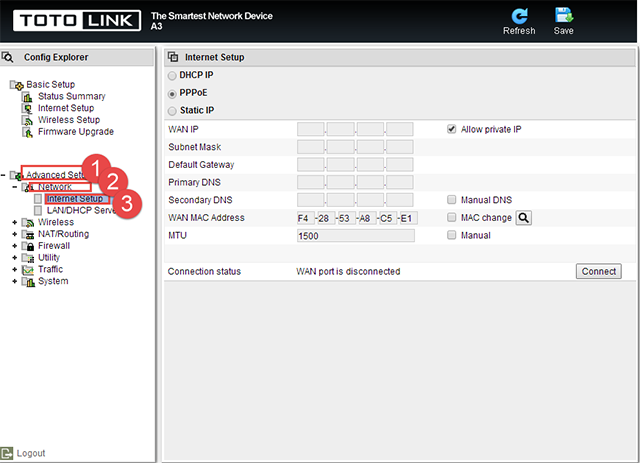Viewport: 640px width, 463px height.
Task: Click the Firmware Upgrade icon
Action: tap(27, 132)
